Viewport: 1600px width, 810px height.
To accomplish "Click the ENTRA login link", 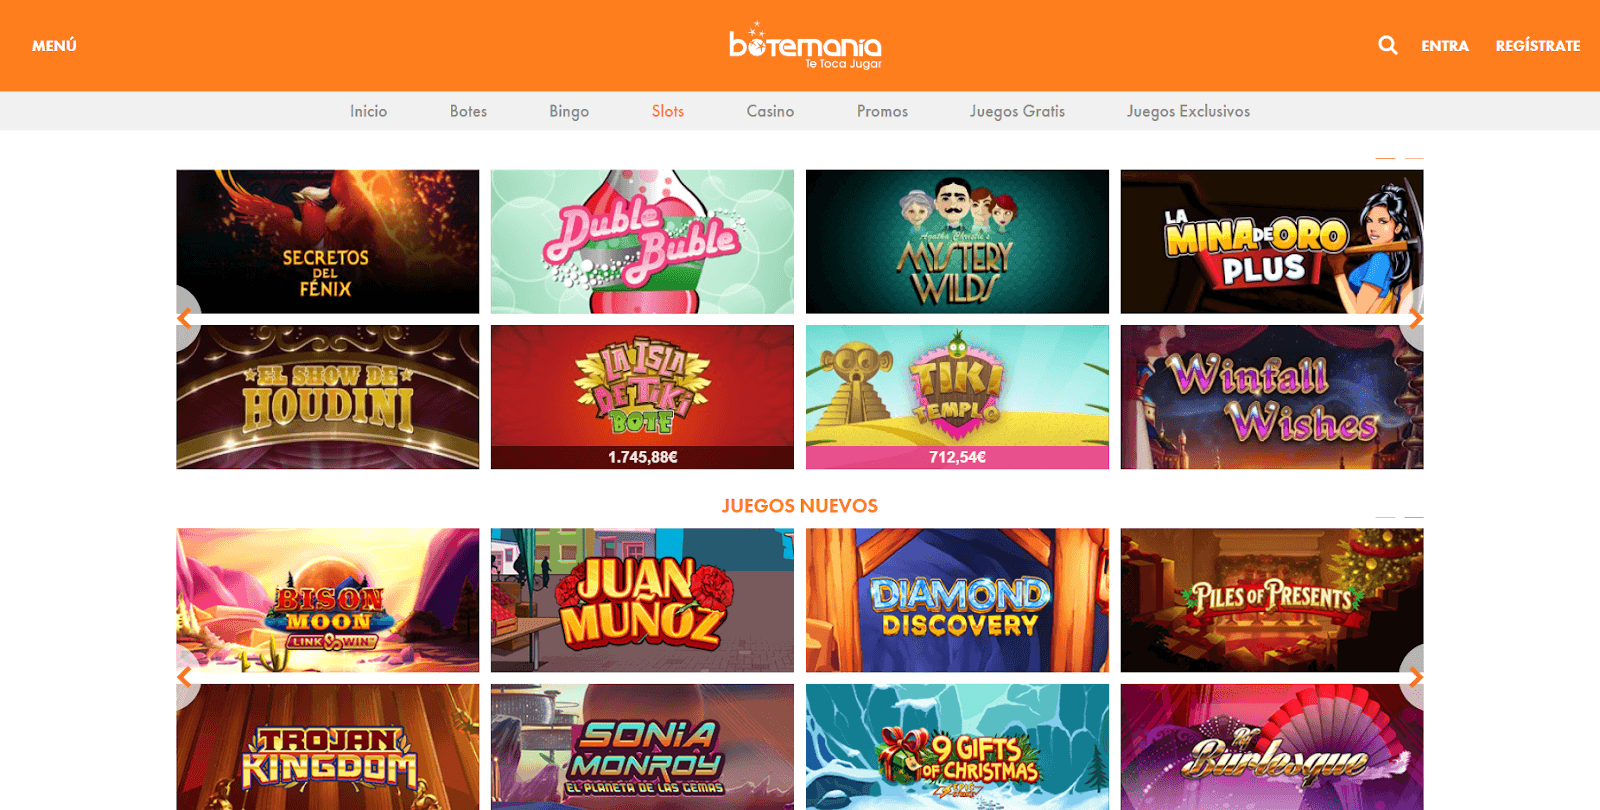I will (x=1445, y=46).
